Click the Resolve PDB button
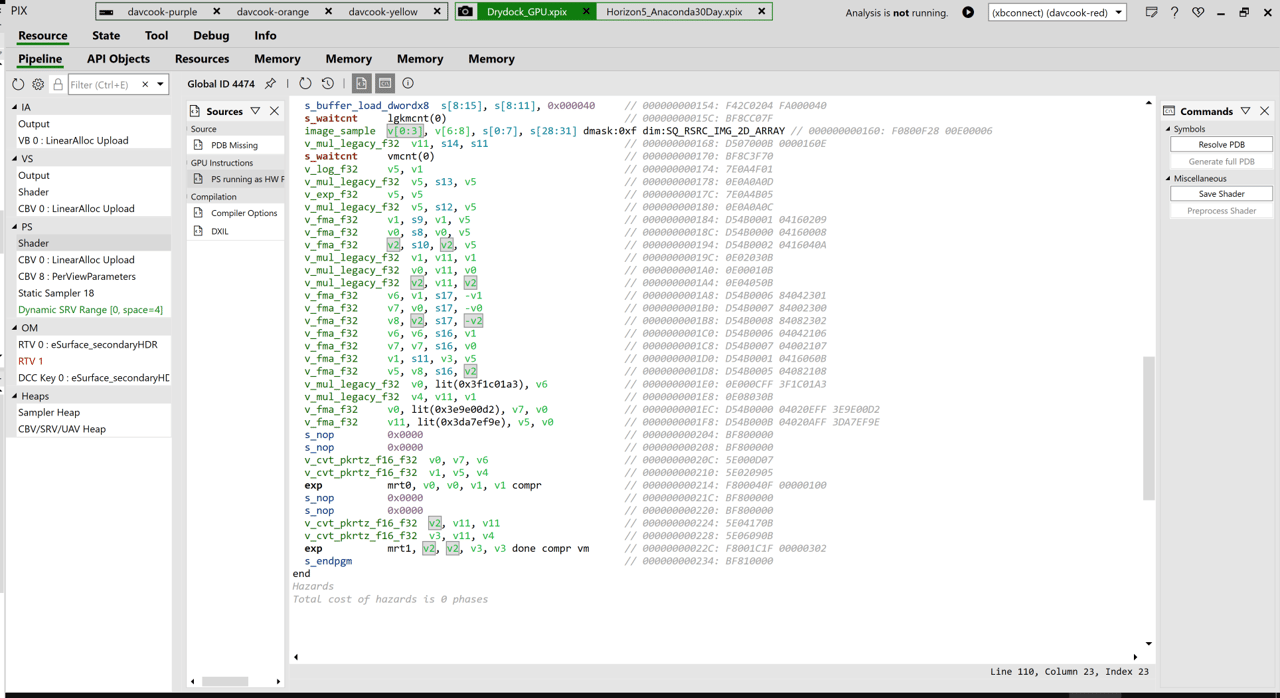 coord(1221,144)
